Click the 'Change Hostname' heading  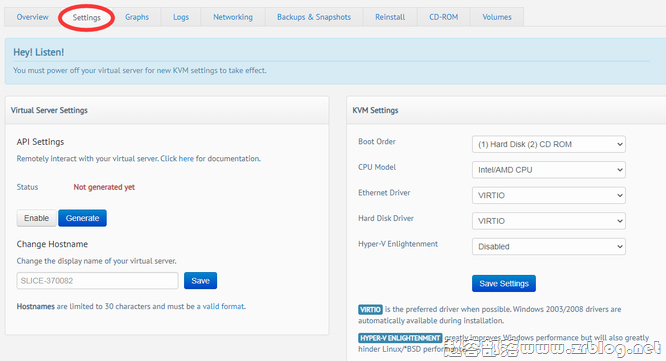click(52, 244)
